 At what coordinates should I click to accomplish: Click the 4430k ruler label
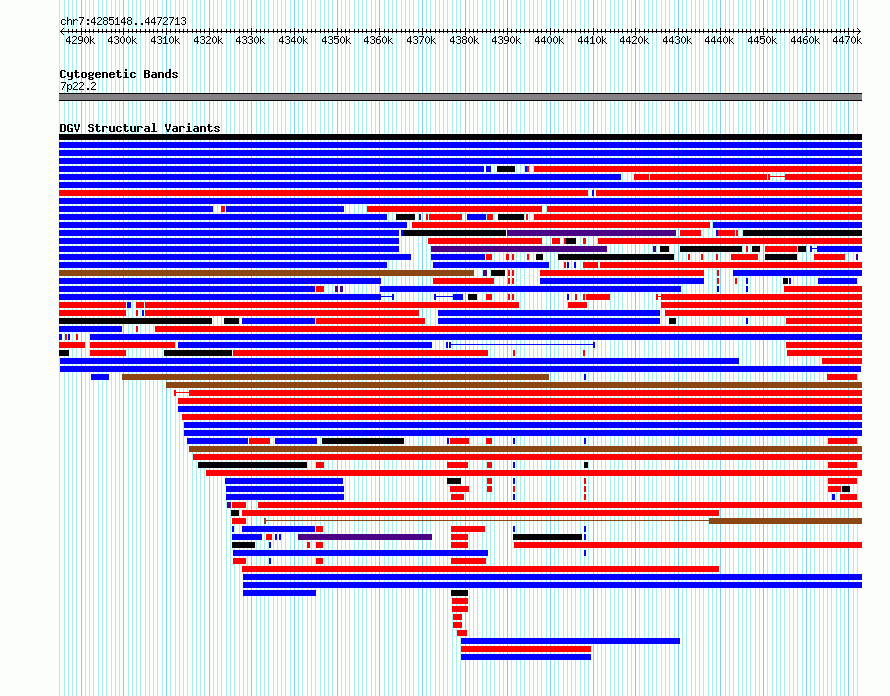coord(677,40)
